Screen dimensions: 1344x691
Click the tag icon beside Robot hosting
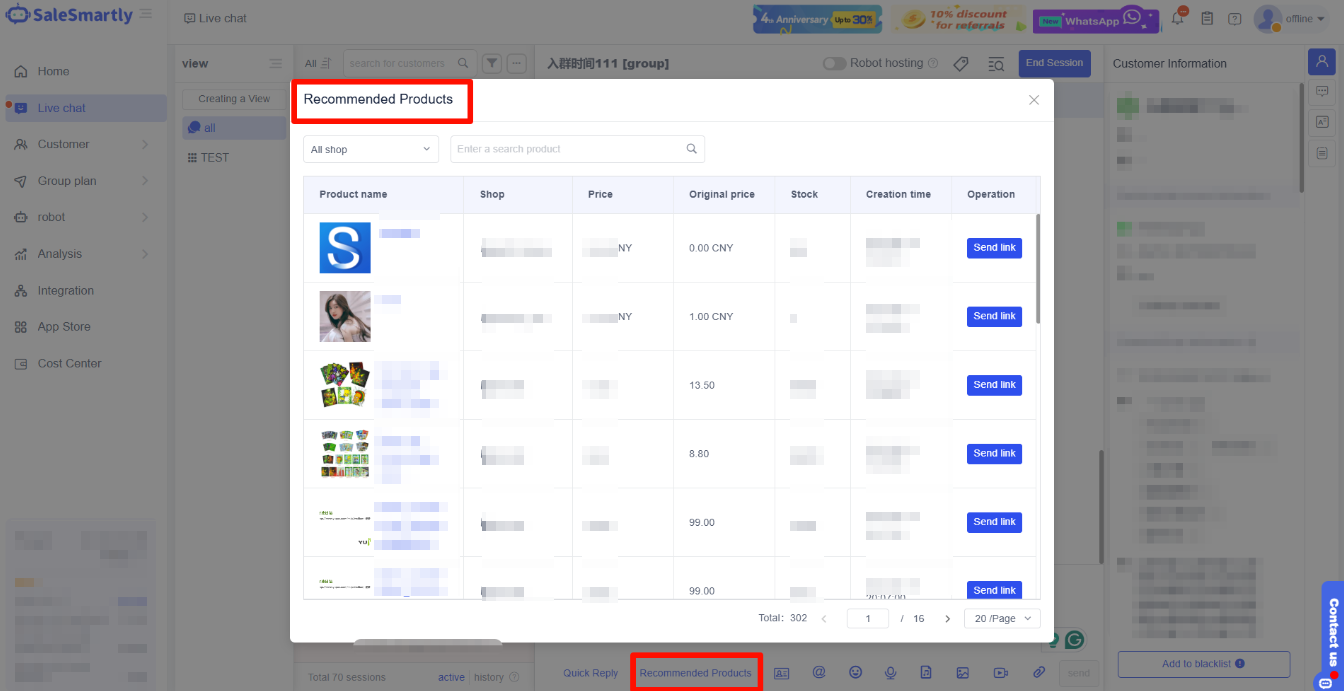tap(961, 63)
